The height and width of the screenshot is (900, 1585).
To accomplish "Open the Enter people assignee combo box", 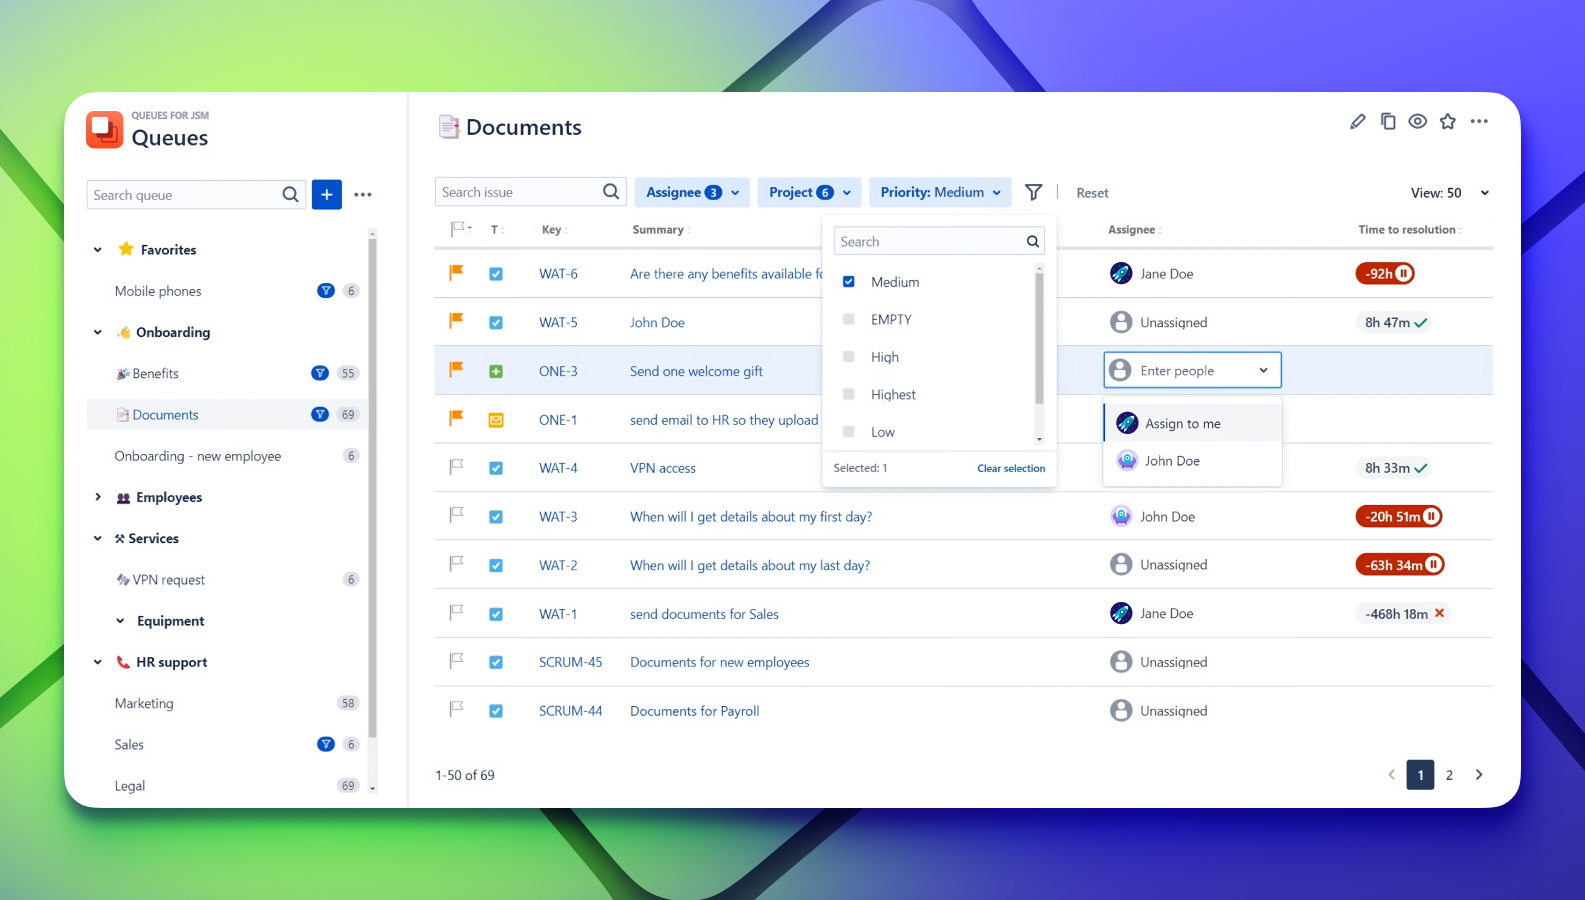I will [x=1192, y=370].
